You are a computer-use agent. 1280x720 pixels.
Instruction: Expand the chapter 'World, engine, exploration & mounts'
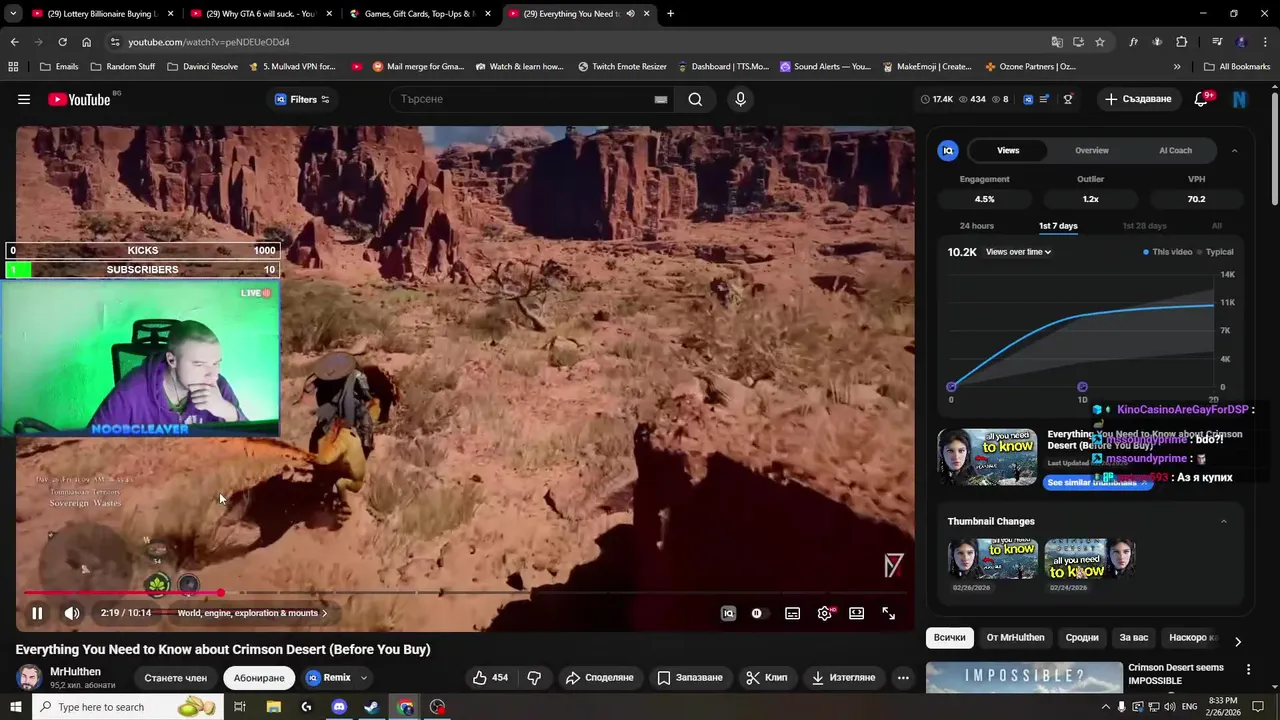tap(252, 613)
